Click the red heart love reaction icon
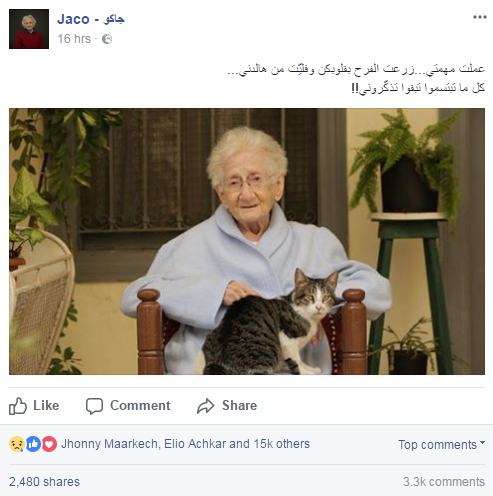 click(49, 444)
